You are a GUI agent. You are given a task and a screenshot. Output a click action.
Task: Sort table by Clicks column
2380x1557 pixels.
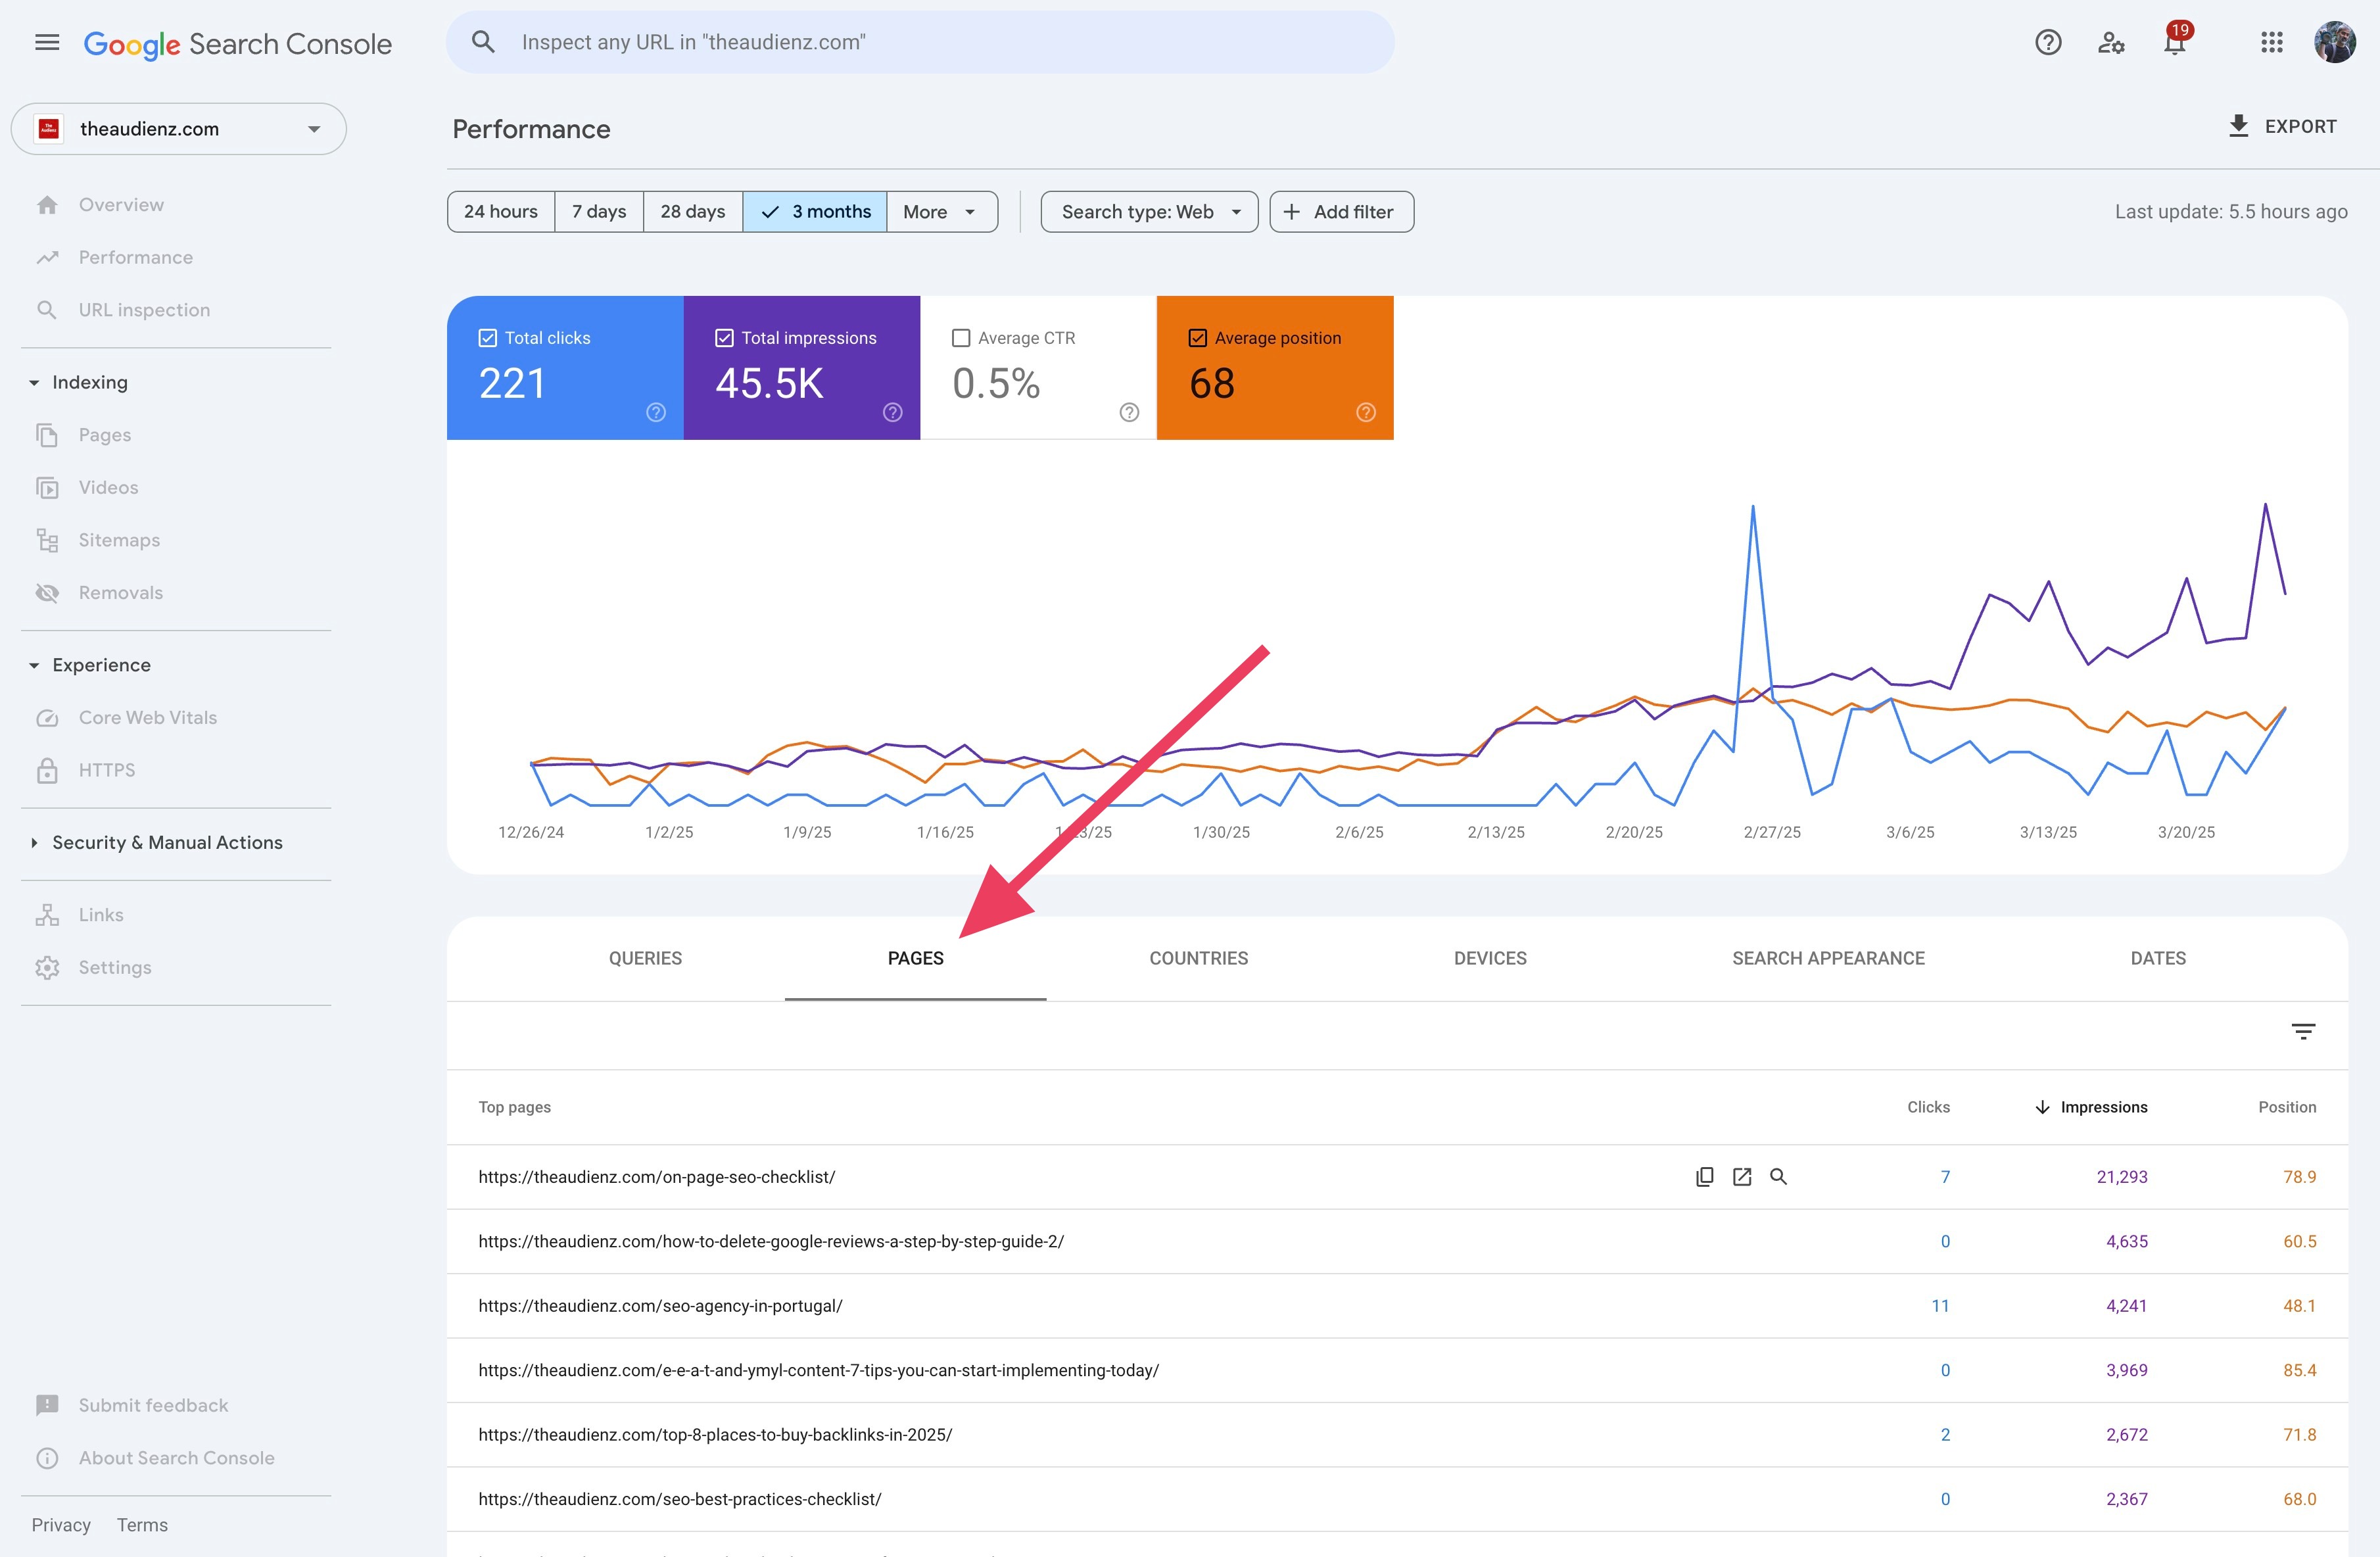(1928, 1107)
